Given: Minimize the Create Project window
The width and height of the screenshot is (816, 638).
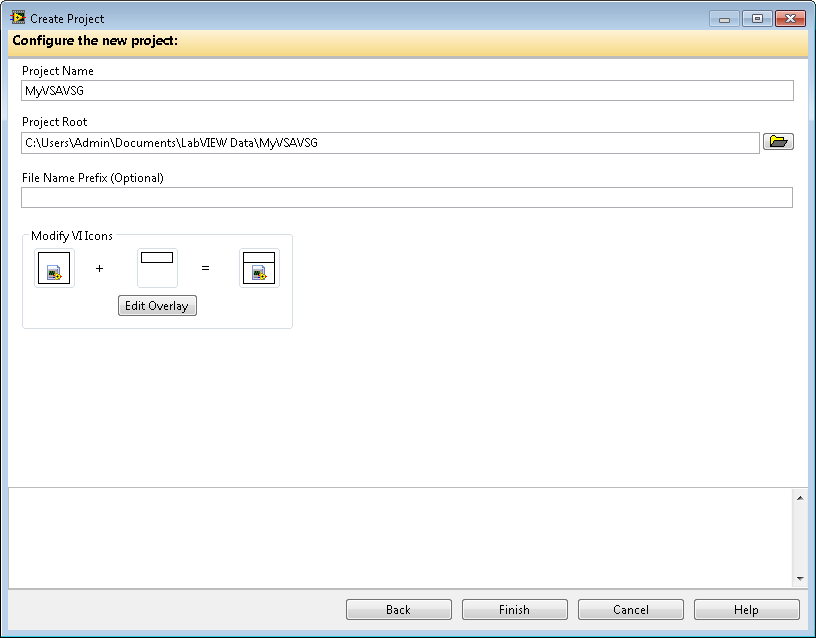Looking at the screenshot, I should pos(724,19).
